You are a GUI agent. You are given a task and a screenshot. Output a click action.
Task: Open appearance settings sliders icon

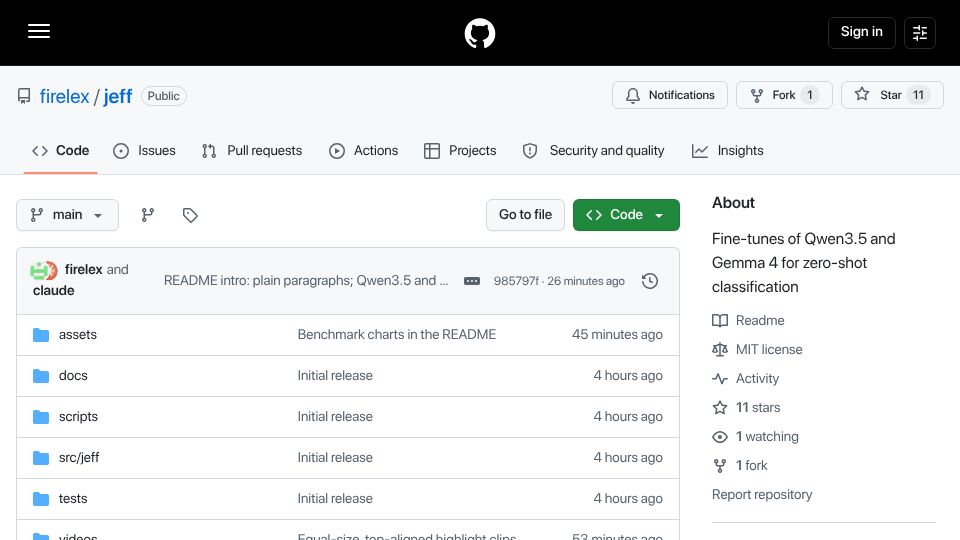[920, 32]
